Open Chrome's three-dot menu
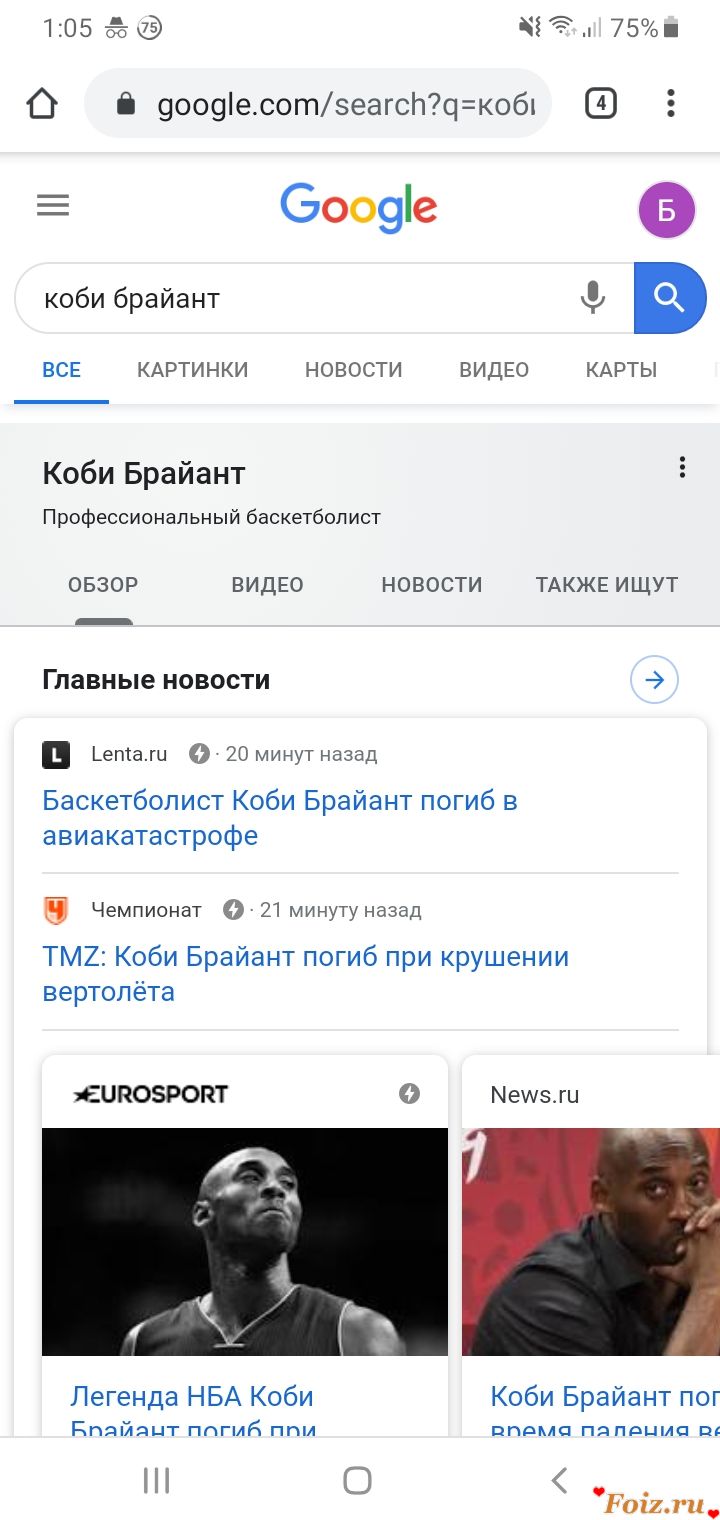 (670, 103)
